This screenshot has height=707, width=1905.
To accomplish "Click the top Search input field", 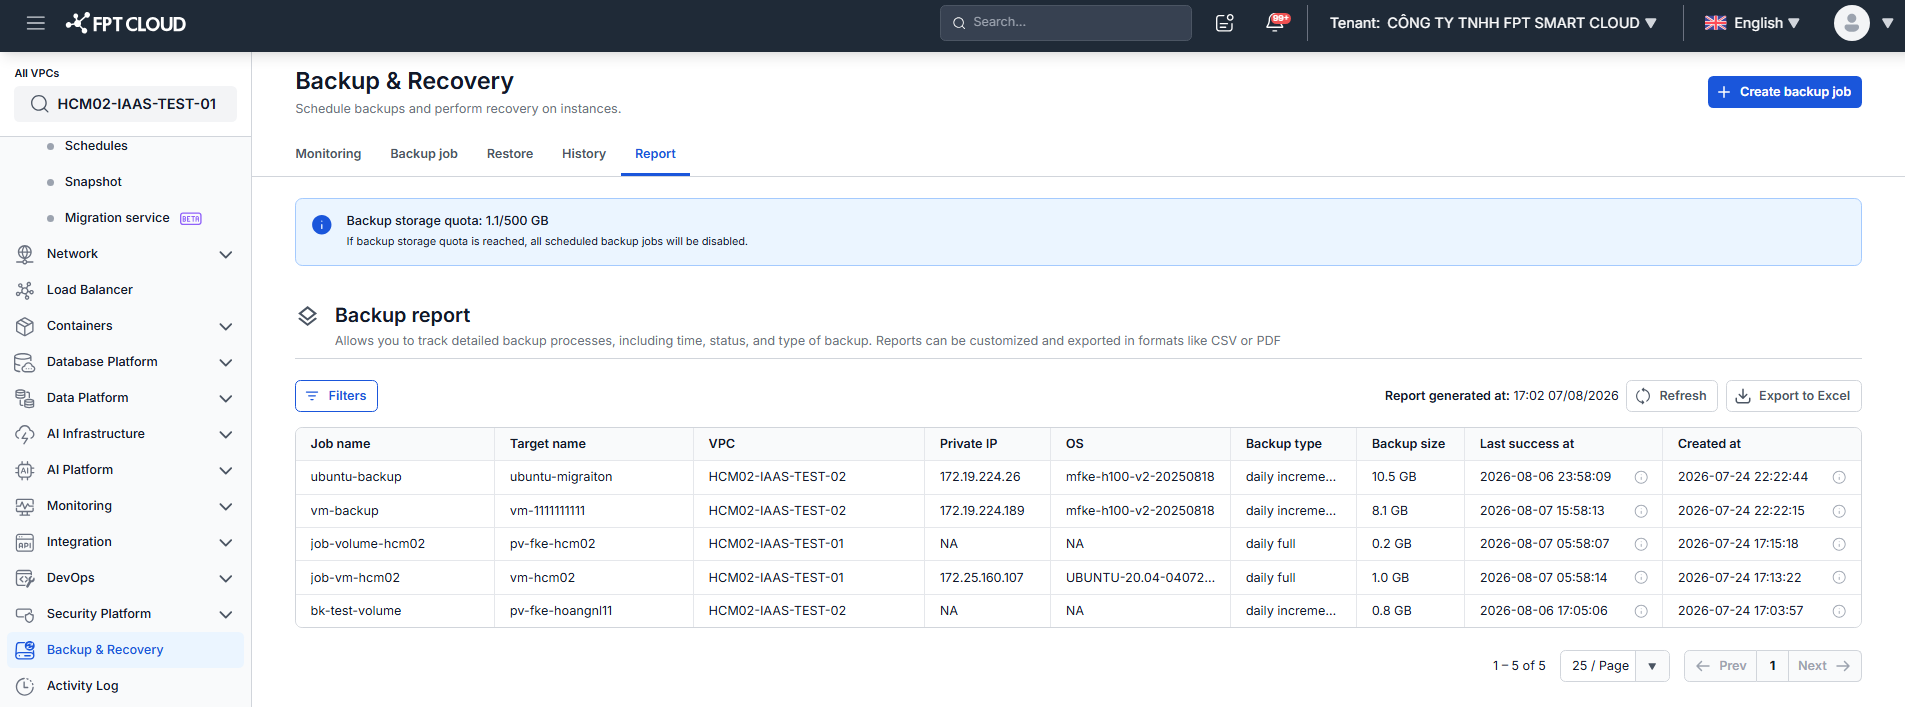I will (x=1065, y=23).
